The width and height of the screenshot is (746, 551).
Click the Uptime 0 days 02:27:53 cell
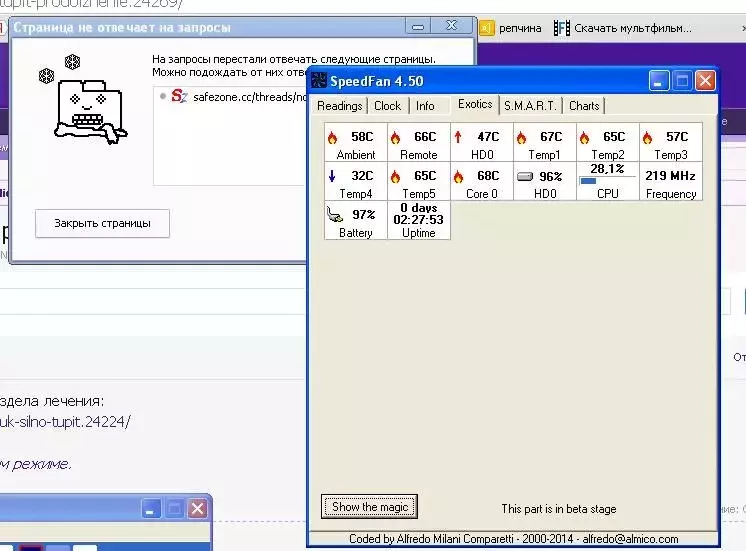pos(418,220)
